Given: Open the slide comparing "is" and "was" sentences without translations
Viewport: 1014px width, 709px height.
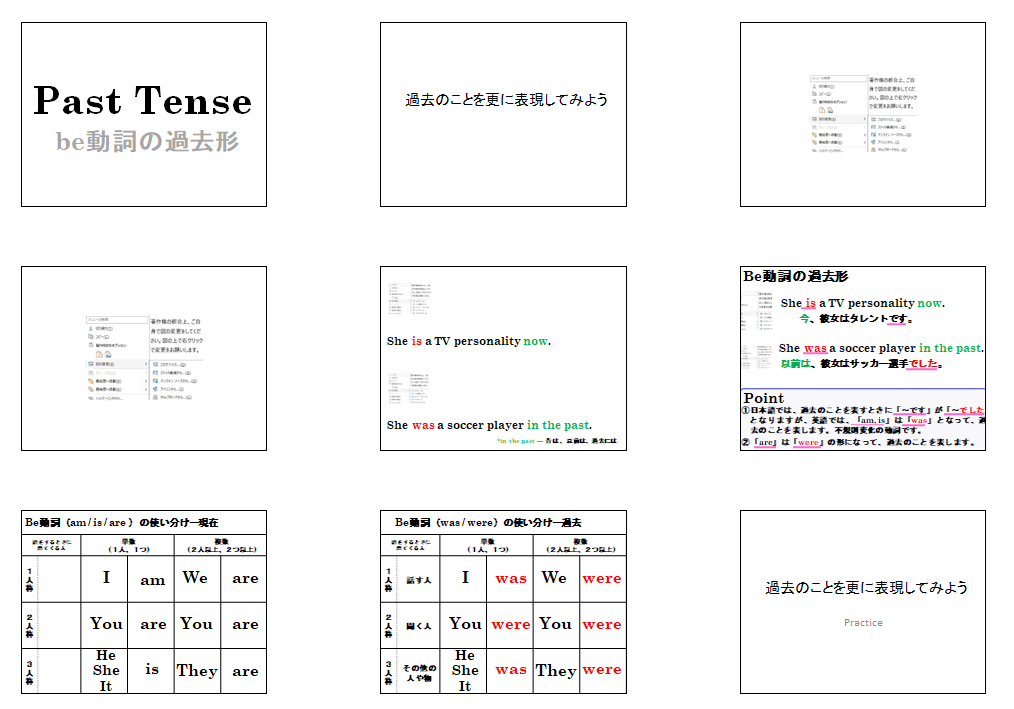Looking at the screenshot, I should tap(503, 358).
